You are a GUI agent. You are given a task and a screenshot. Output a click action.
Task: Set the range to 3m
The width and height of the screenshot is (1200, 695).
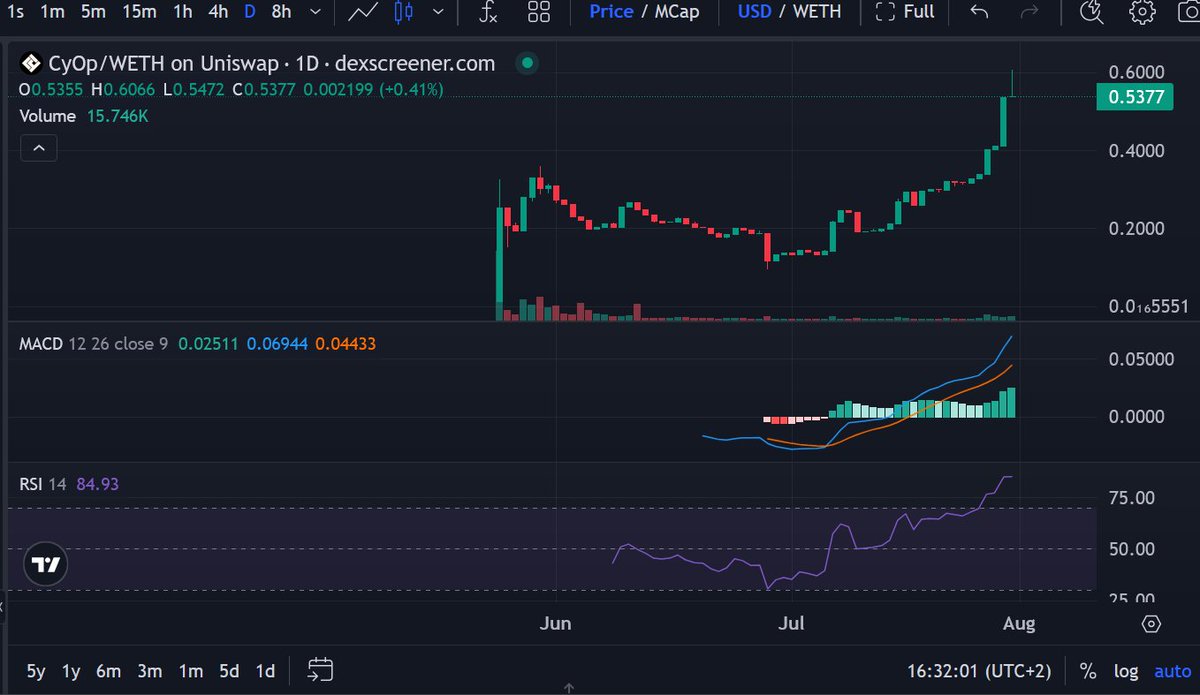150,671
